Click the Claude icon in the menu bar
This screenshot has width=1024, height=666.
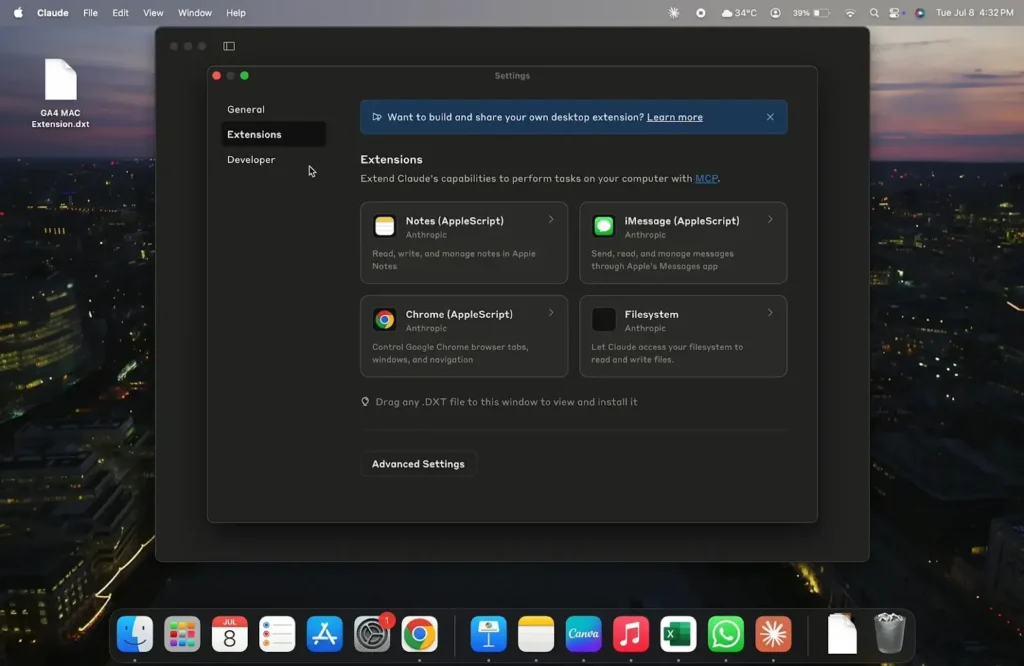tap(674, 12)
